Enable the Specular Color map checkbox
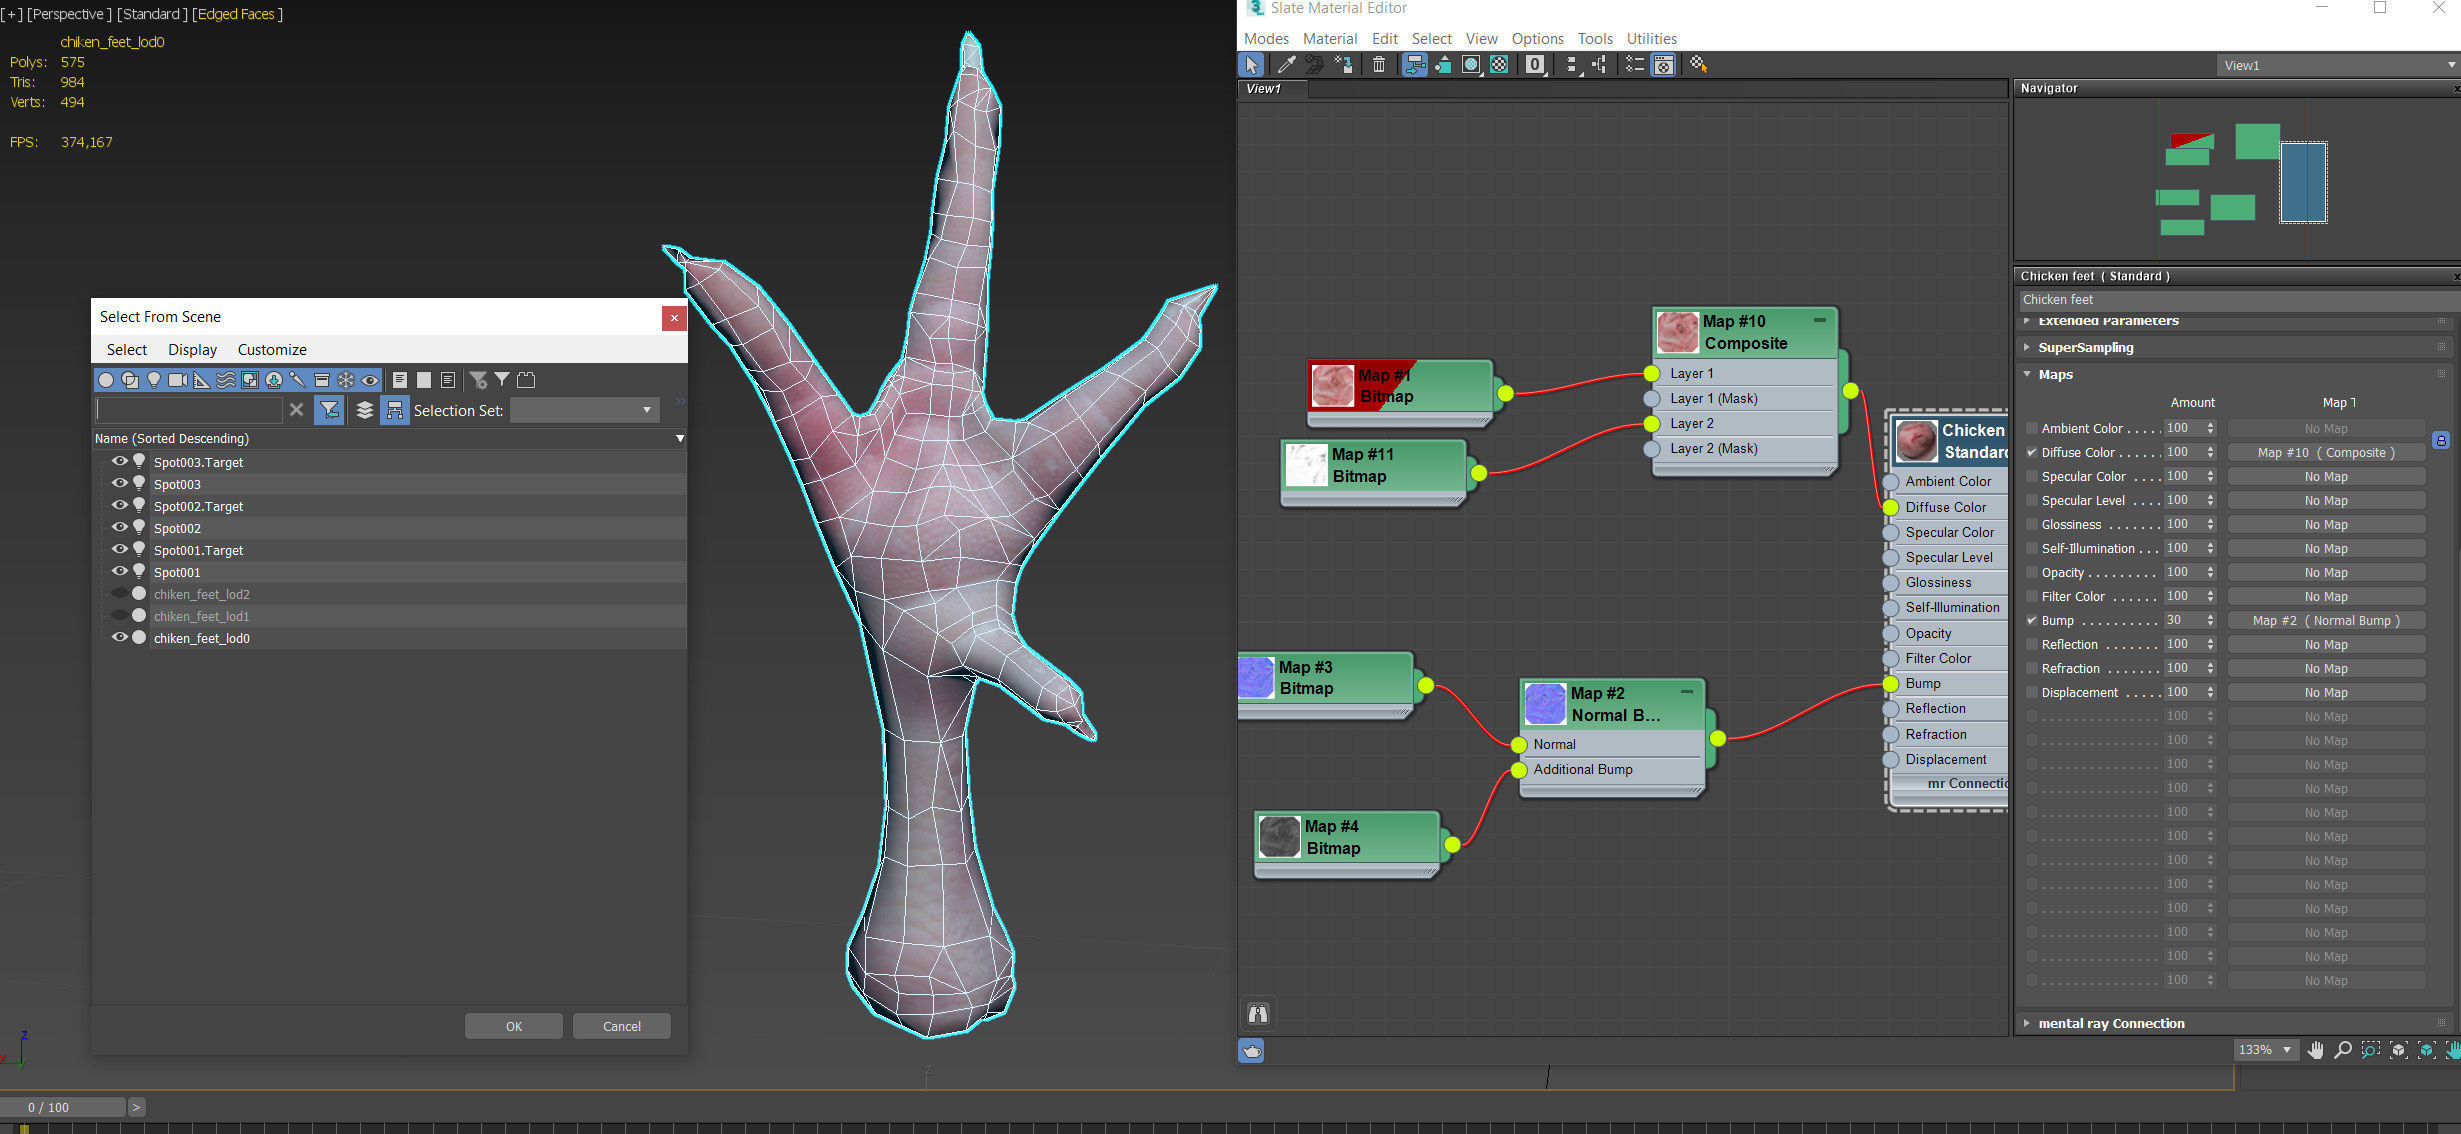This screenshot has height=1134, width=2461. [x=2032, y=477]
